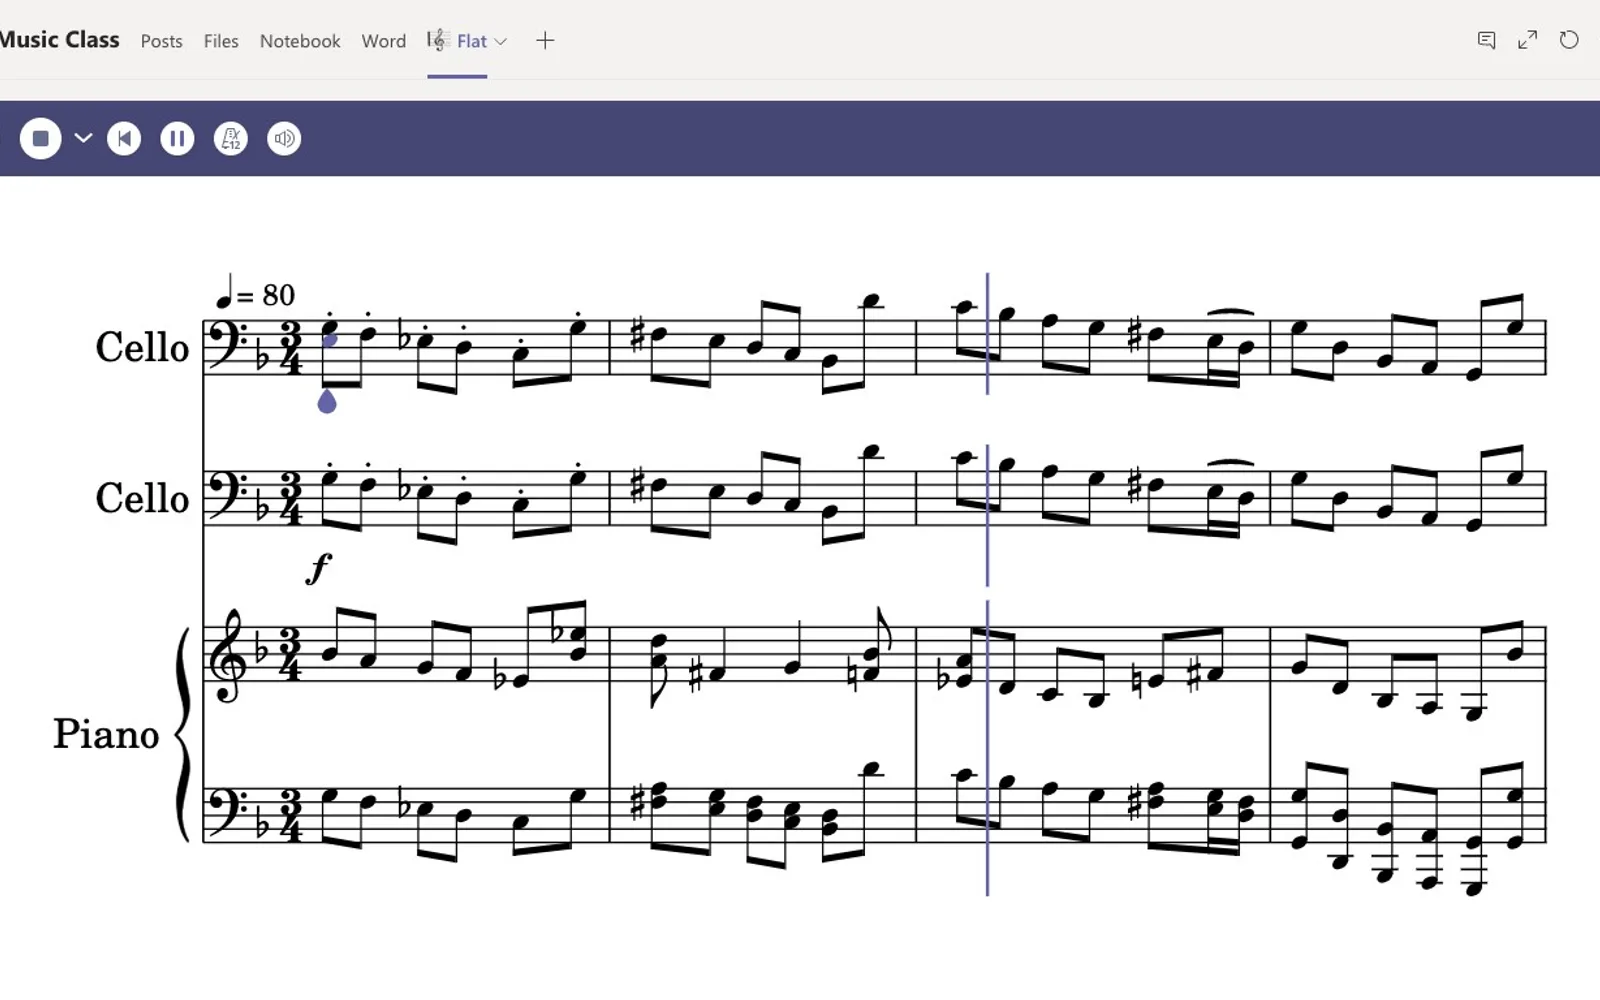Open the Posts tab
Image resolution: width=1600 pixels, height=1000 pixels.
tap(162, 41)
